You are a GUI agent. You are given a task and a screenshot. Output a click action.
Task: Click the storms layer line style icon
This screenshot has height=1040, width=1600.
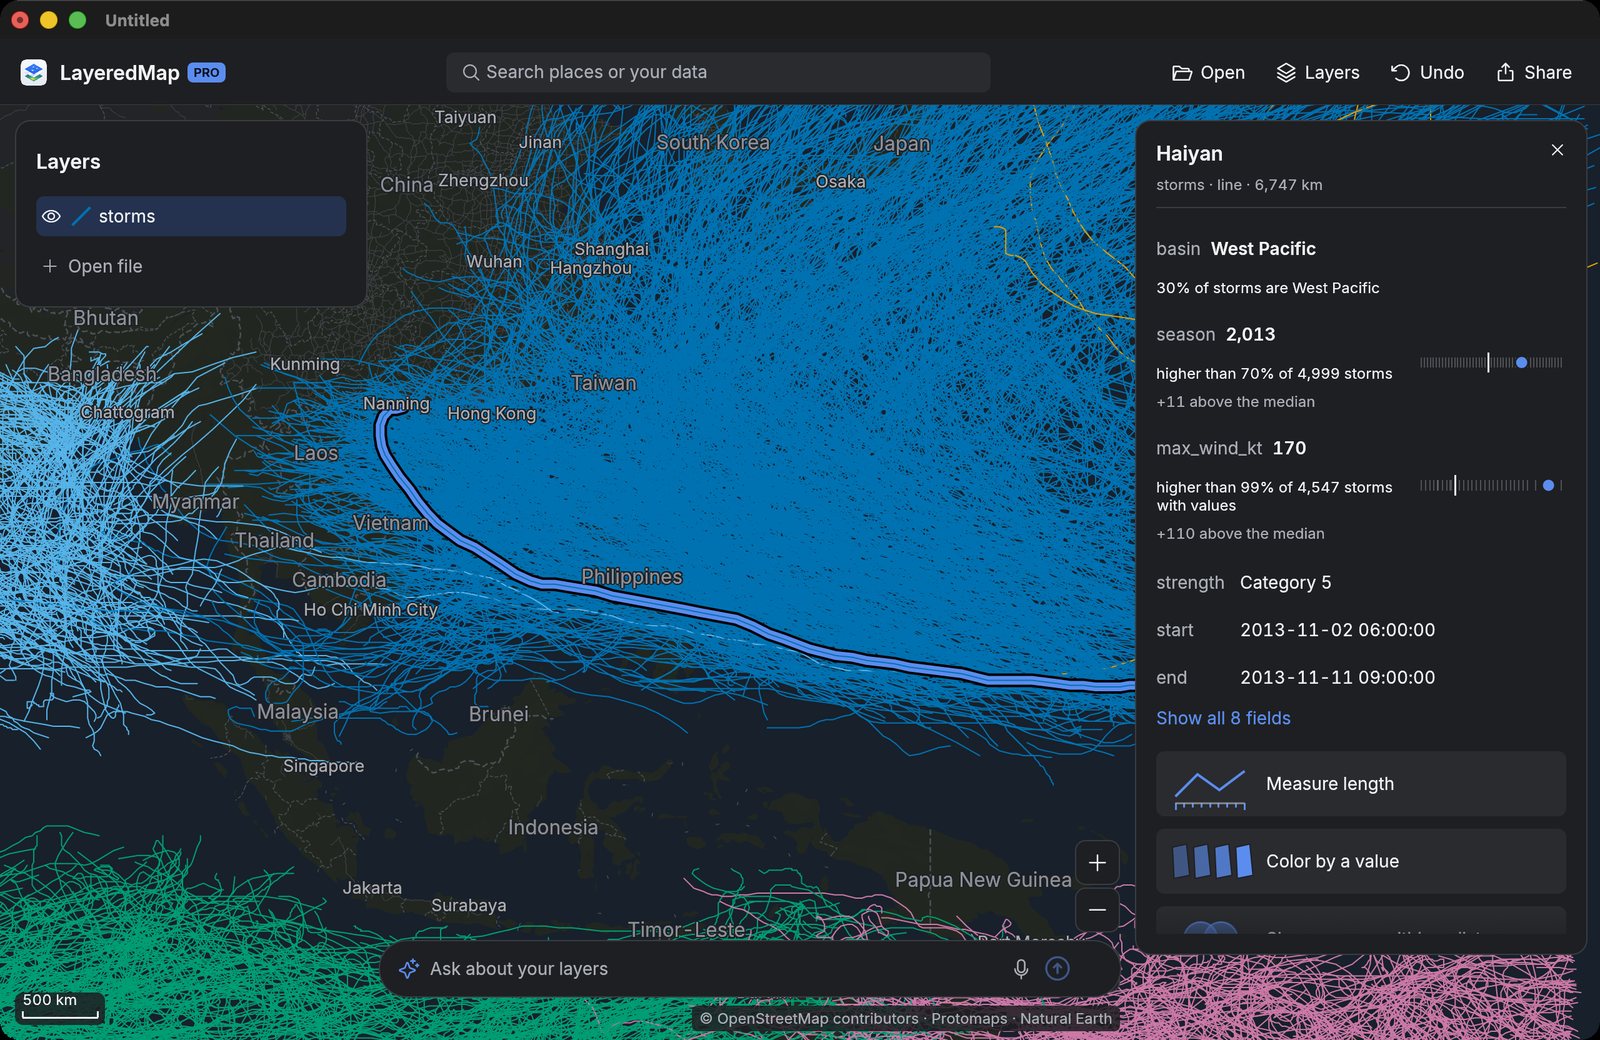click(81, 216)
